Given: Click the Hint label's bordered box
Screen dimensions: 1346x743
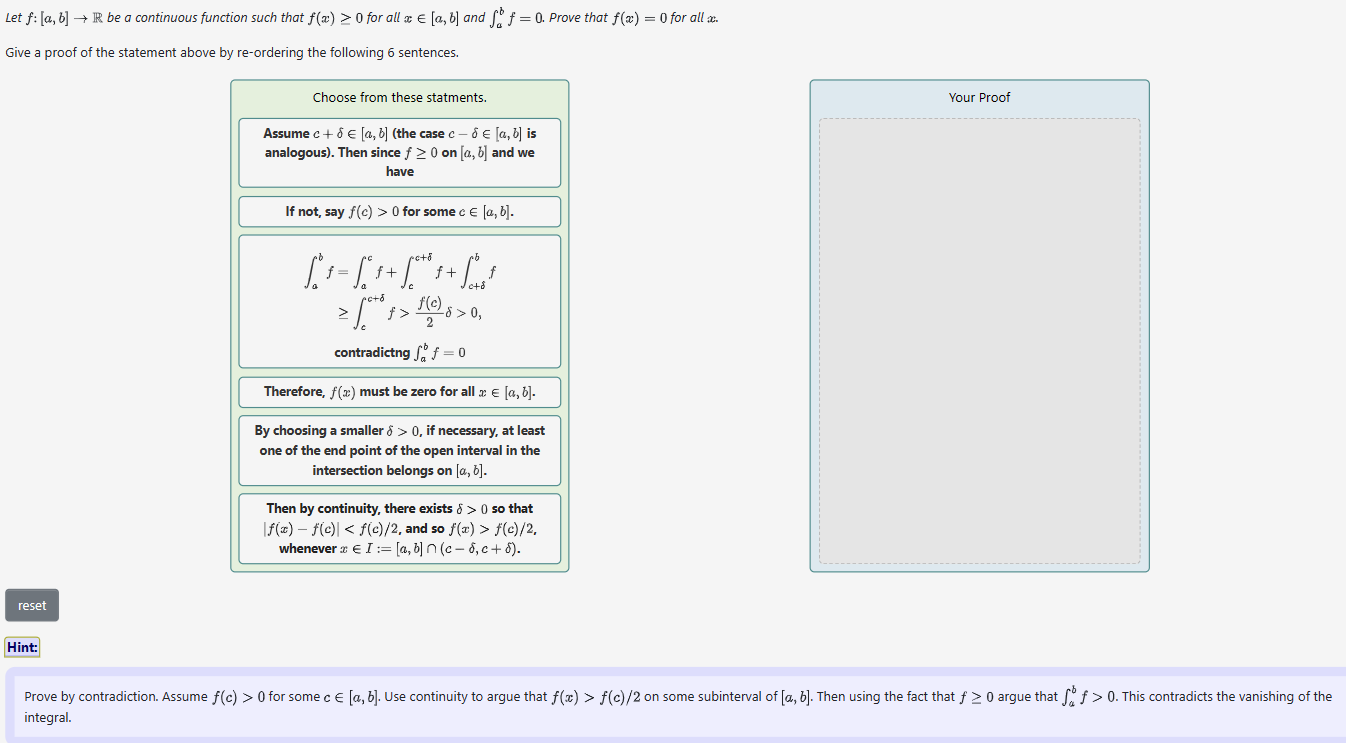Looking at the screenshot, I should coord(22,647).
